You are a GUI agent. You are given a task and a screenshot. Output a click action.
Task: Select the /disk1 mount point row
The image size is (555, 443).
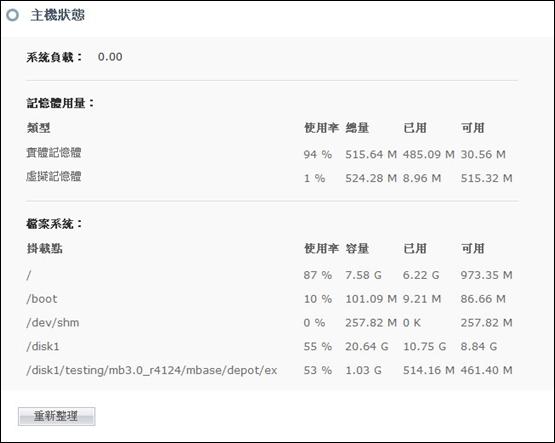click(43, 346)
